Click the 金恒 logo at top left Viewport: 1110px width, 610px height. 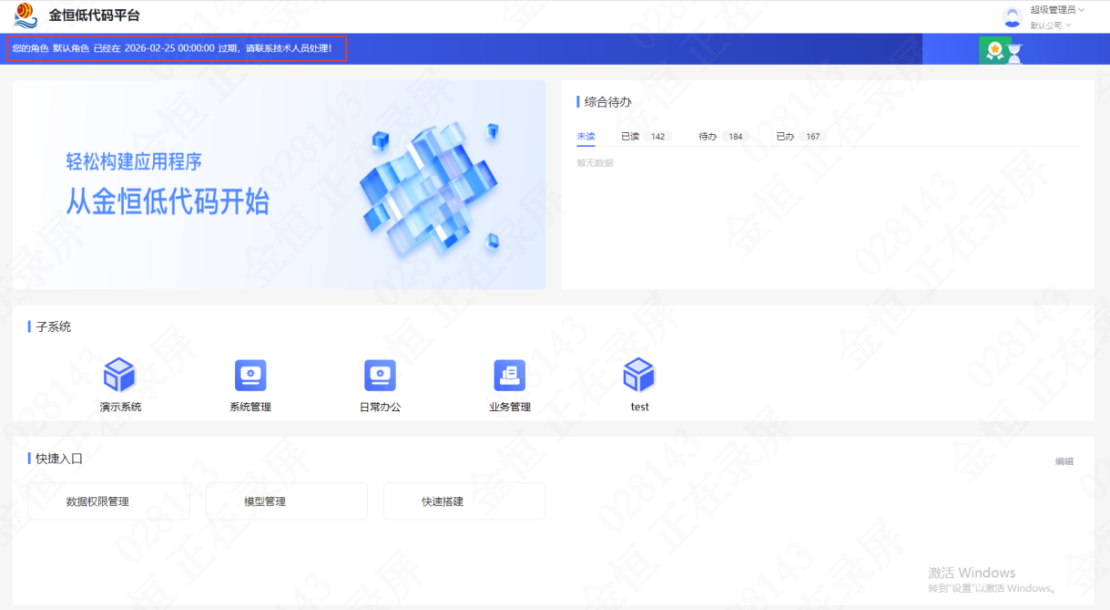click(x=25, y=15)
